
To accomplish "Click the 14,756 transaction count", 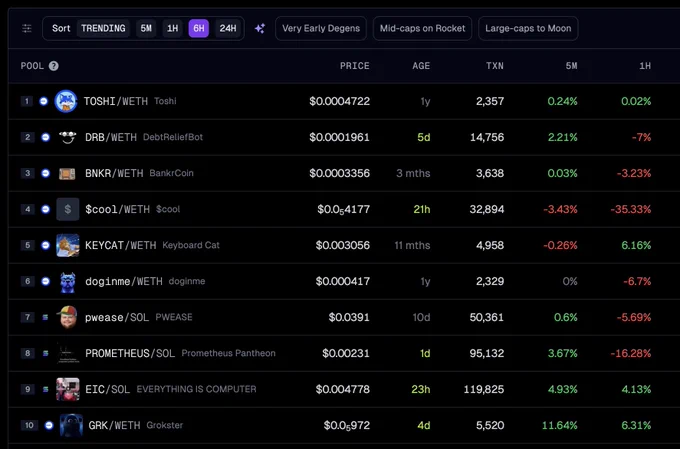I will point(487,137).
